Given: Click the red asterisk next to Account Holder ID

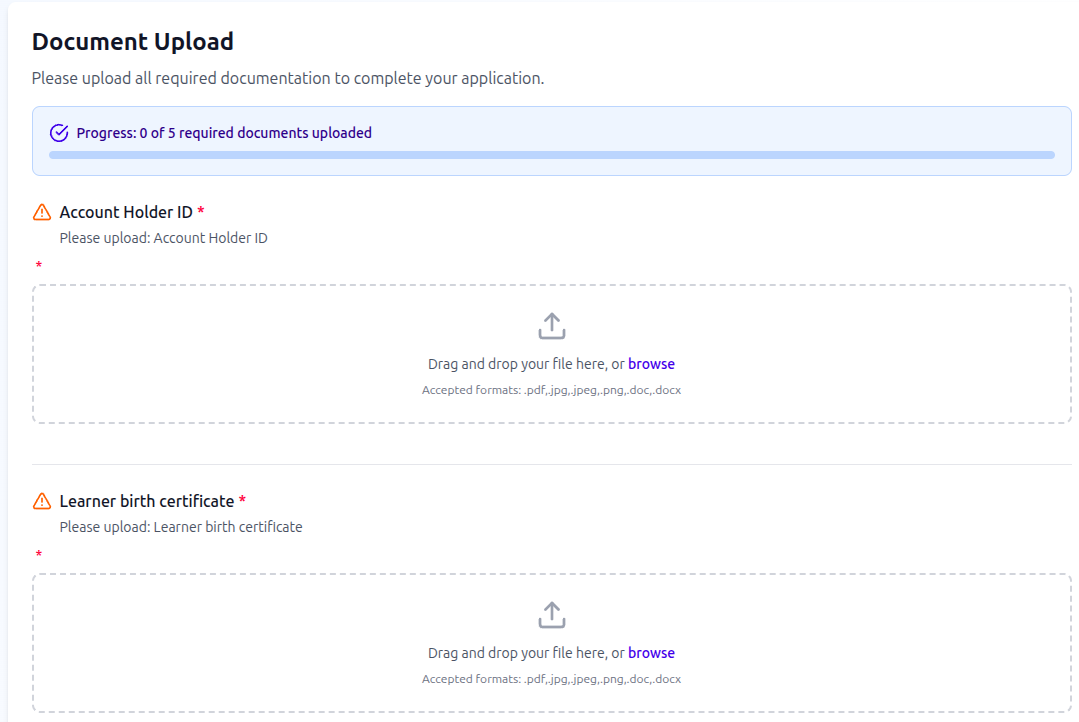Looking at the screenshot, I should [201, 211].
